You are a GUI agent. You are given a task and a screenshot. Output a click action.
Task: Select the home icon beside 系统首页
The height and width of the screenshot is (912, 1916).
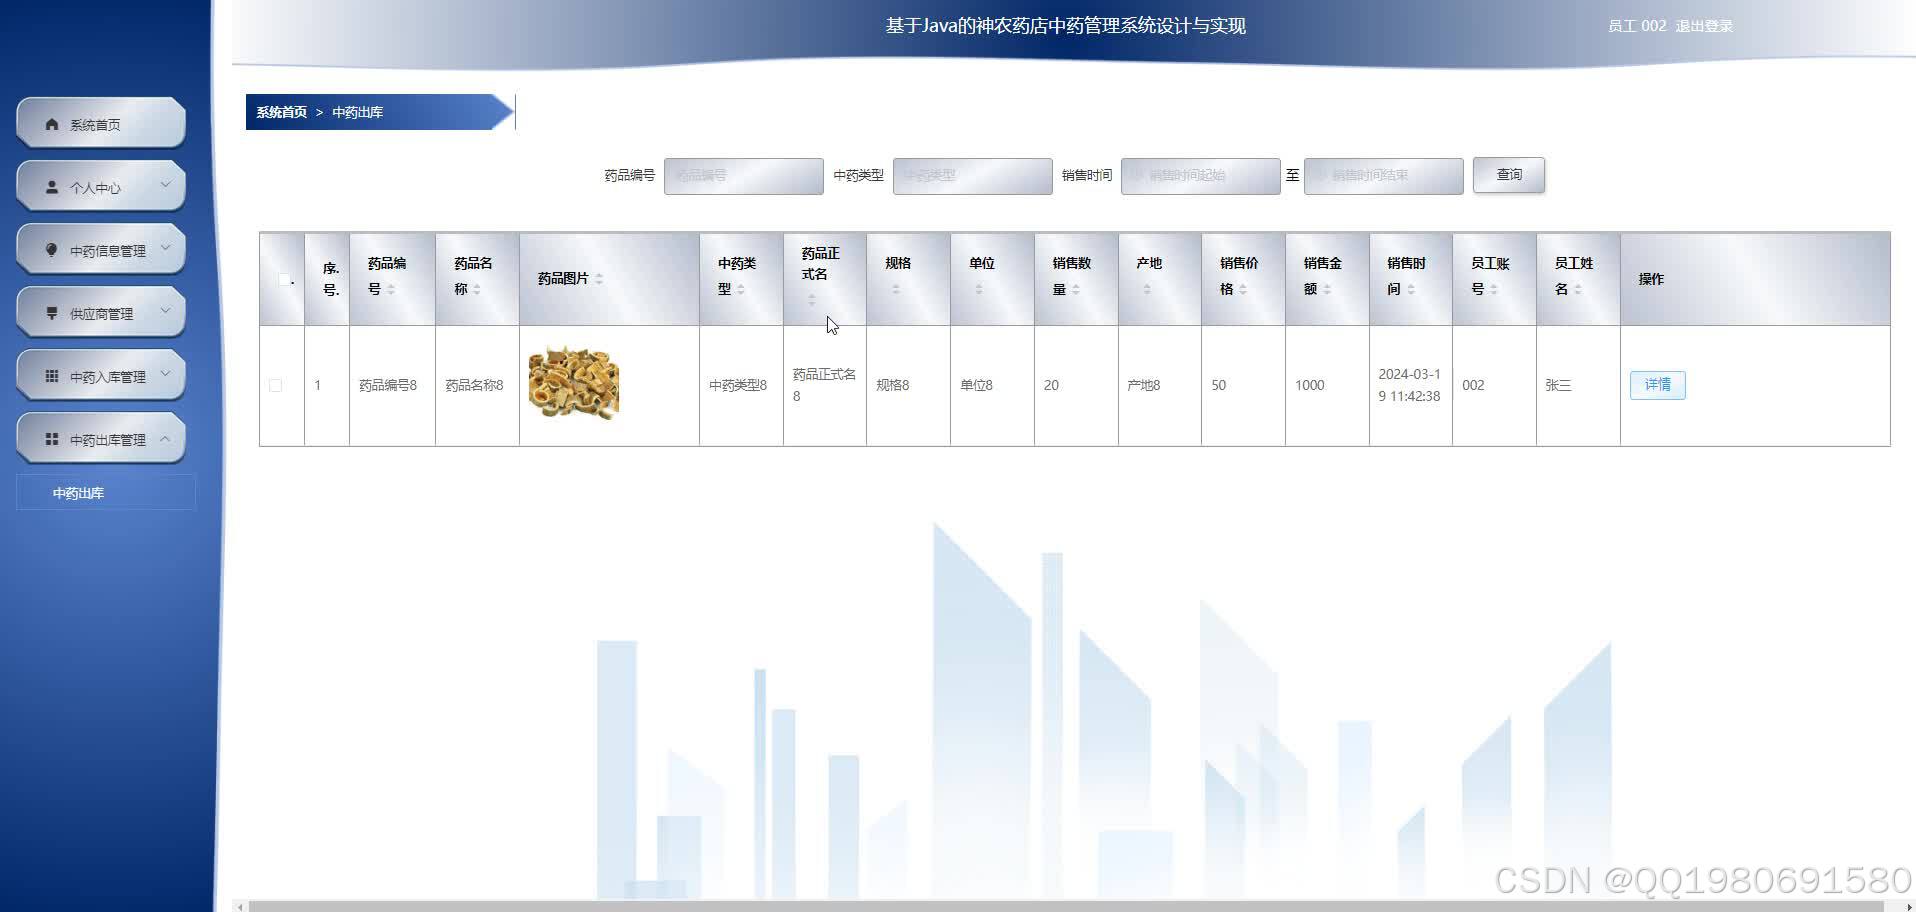click(50, 124)
